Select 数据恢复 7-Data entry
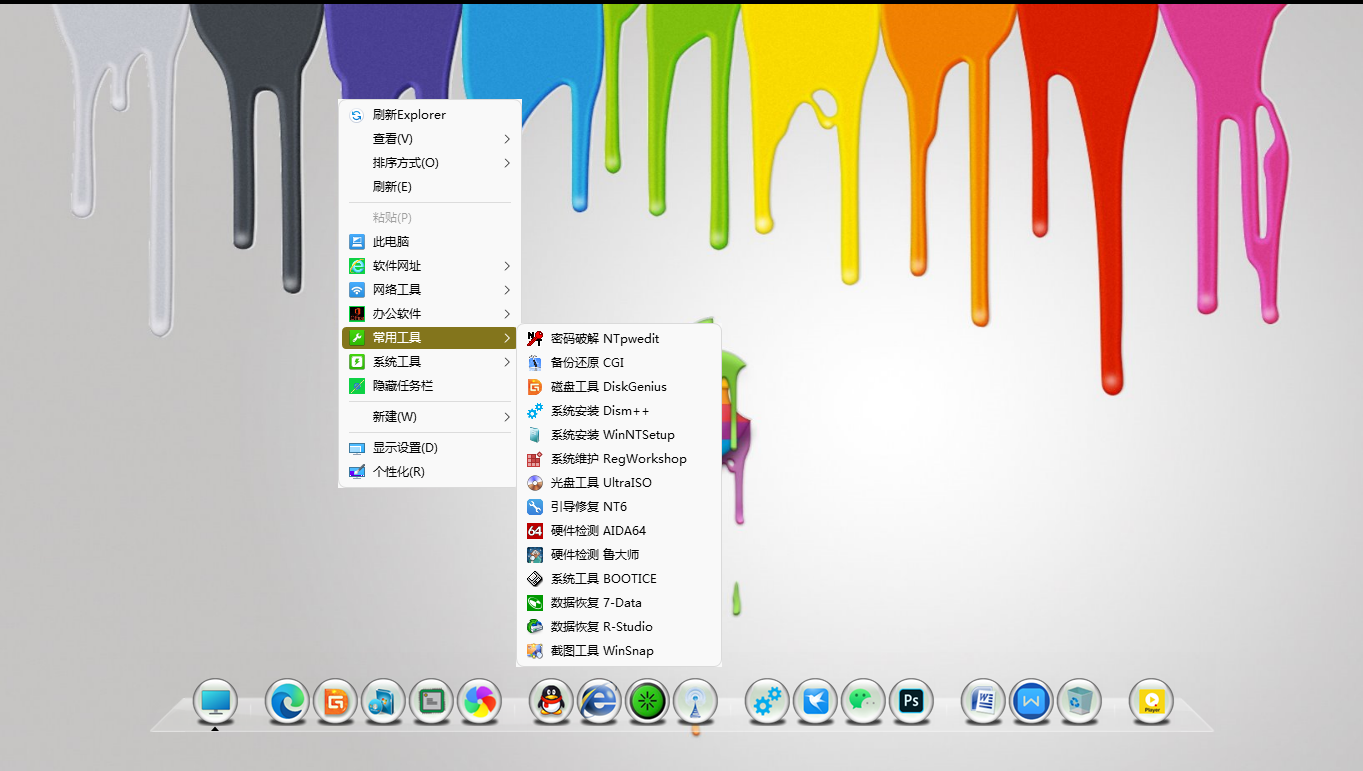This screenshot has width=1363, height=771. coord(619,603)
